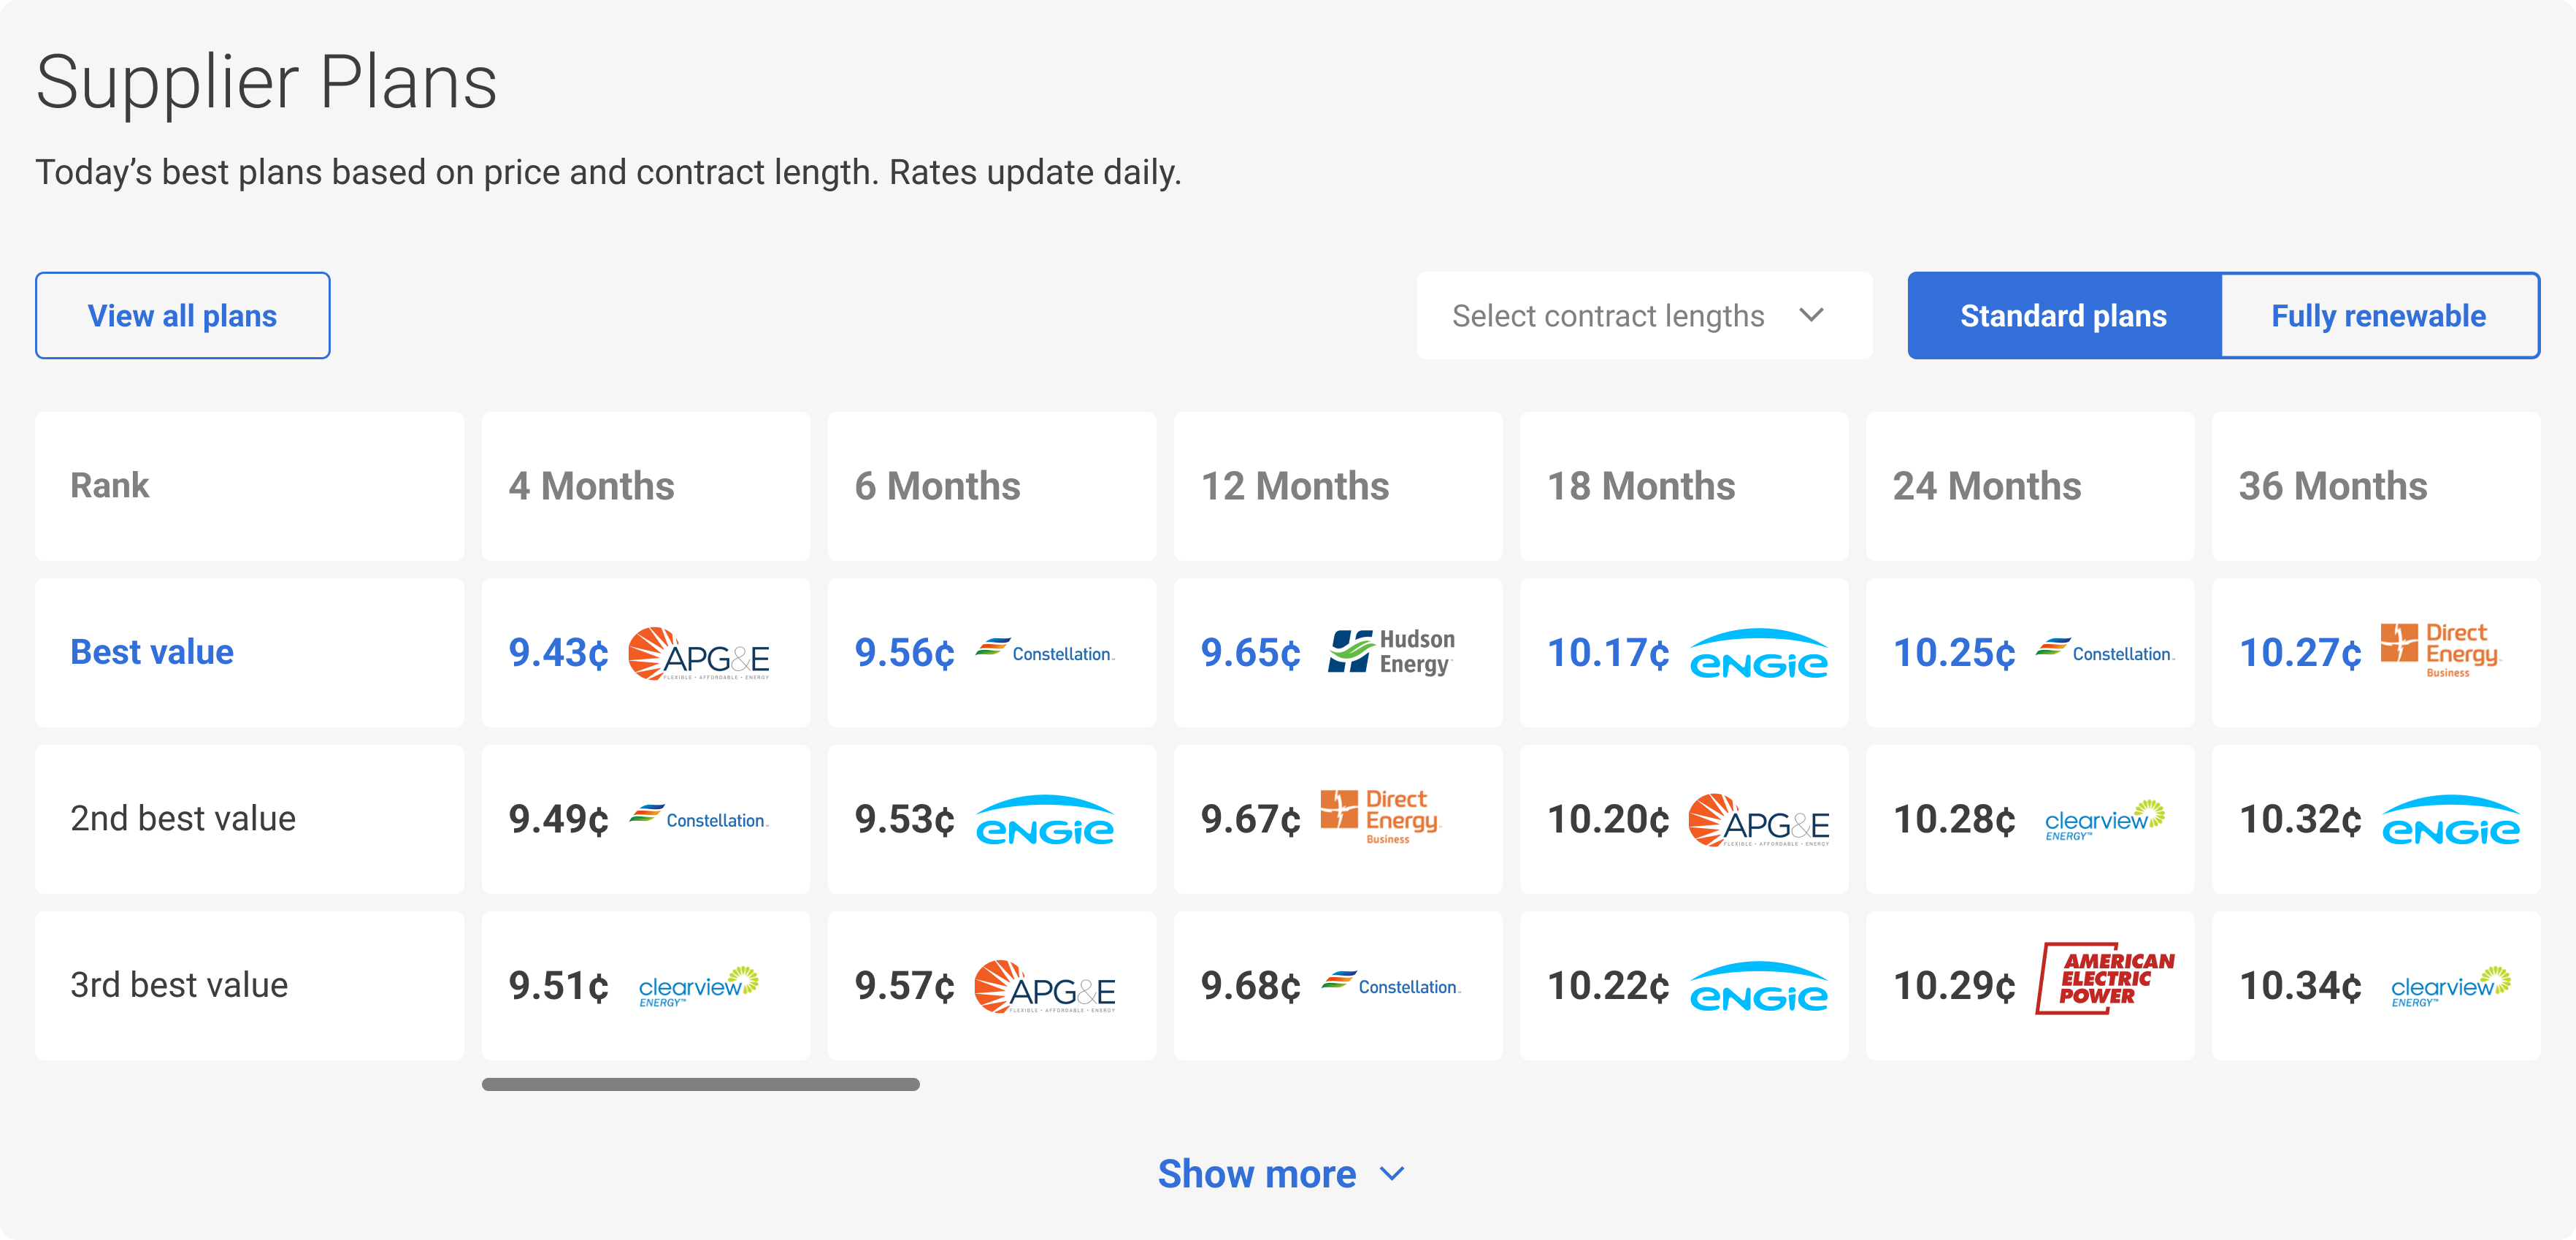Click ENGIE logo in 6 Months second best

[x=1044, y=821]
